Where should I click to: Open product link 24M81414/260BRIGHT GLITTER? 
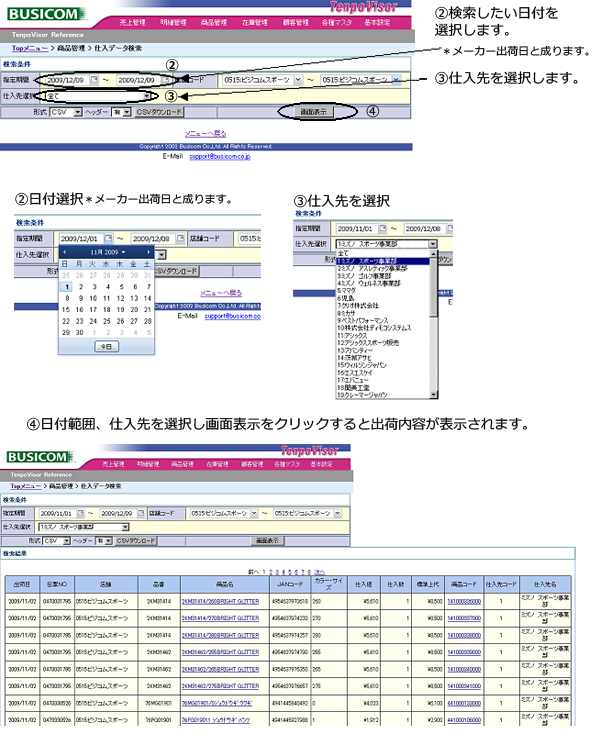[x=220, y=602]
